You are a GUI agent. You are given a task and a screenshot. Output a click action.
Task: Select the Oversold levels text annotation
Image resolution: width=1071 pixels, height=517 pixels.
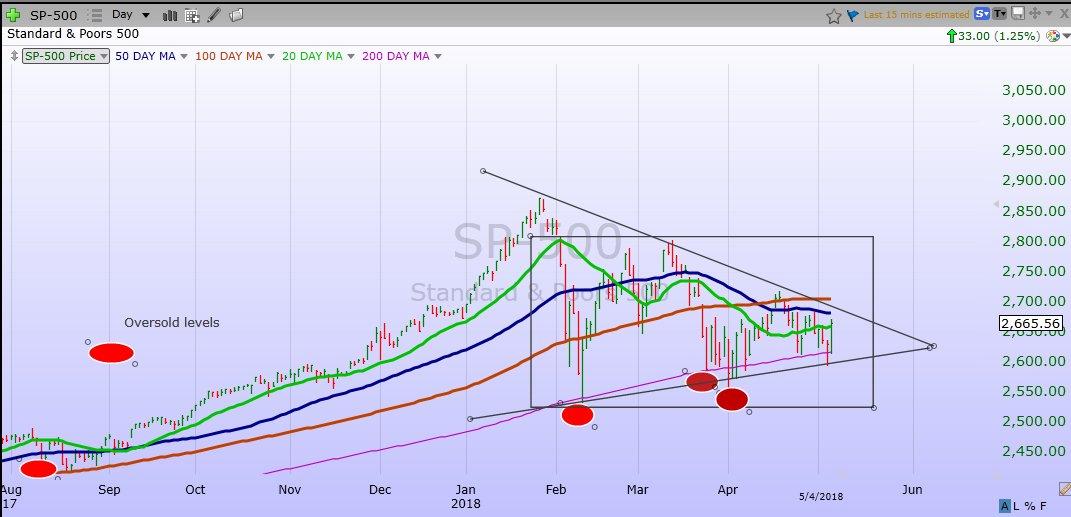point(171,322)
